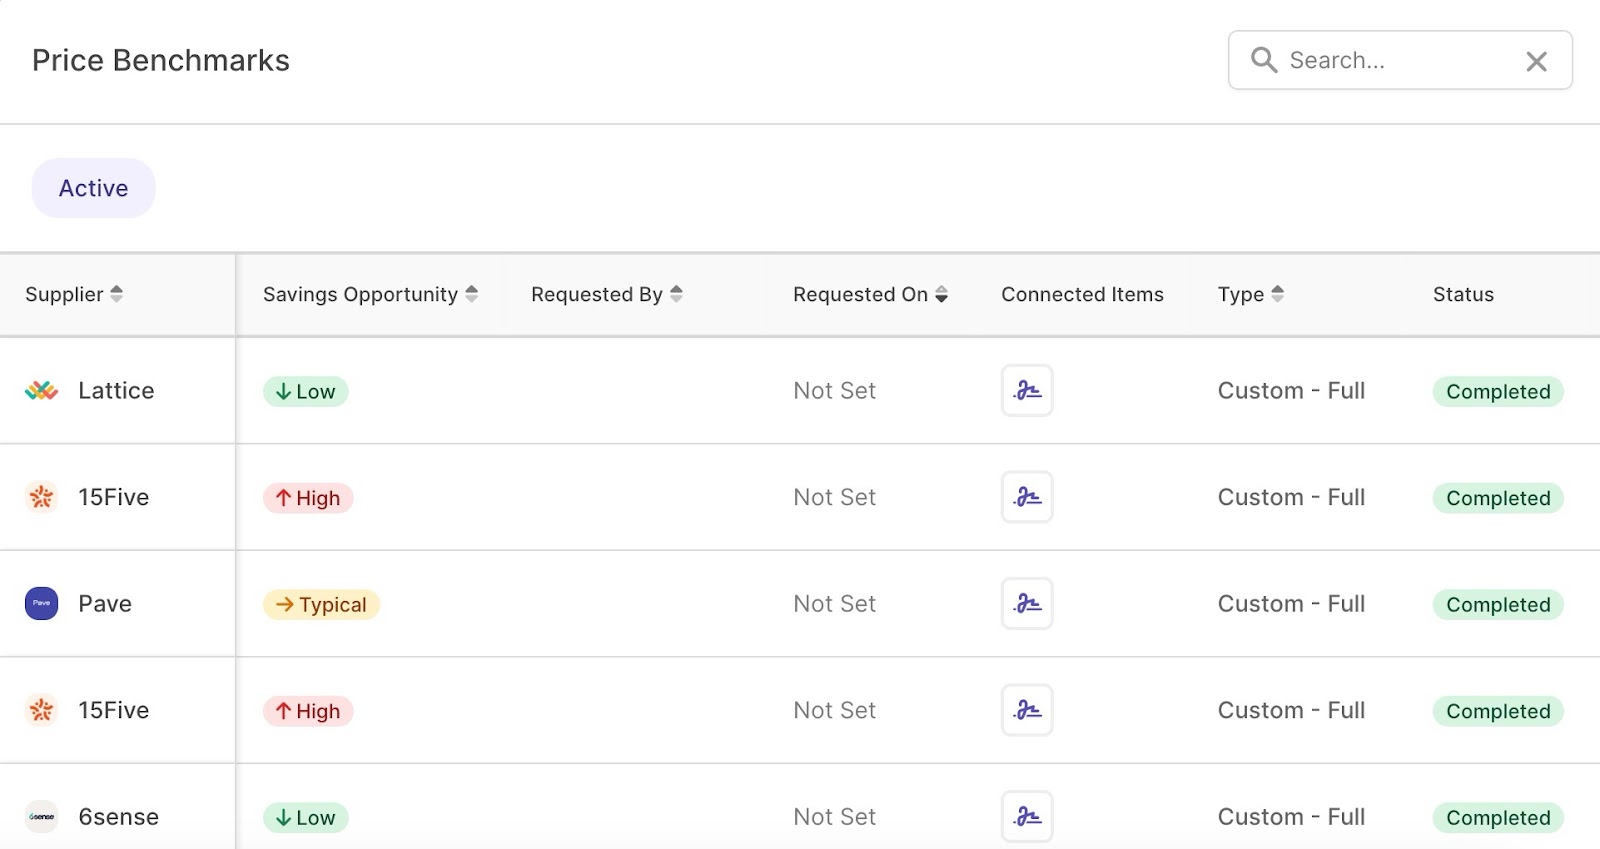Click Custom - Full type in Lattice row
The height and width of the screenshot is (849, 1600).
click(x=1291, y=390)
